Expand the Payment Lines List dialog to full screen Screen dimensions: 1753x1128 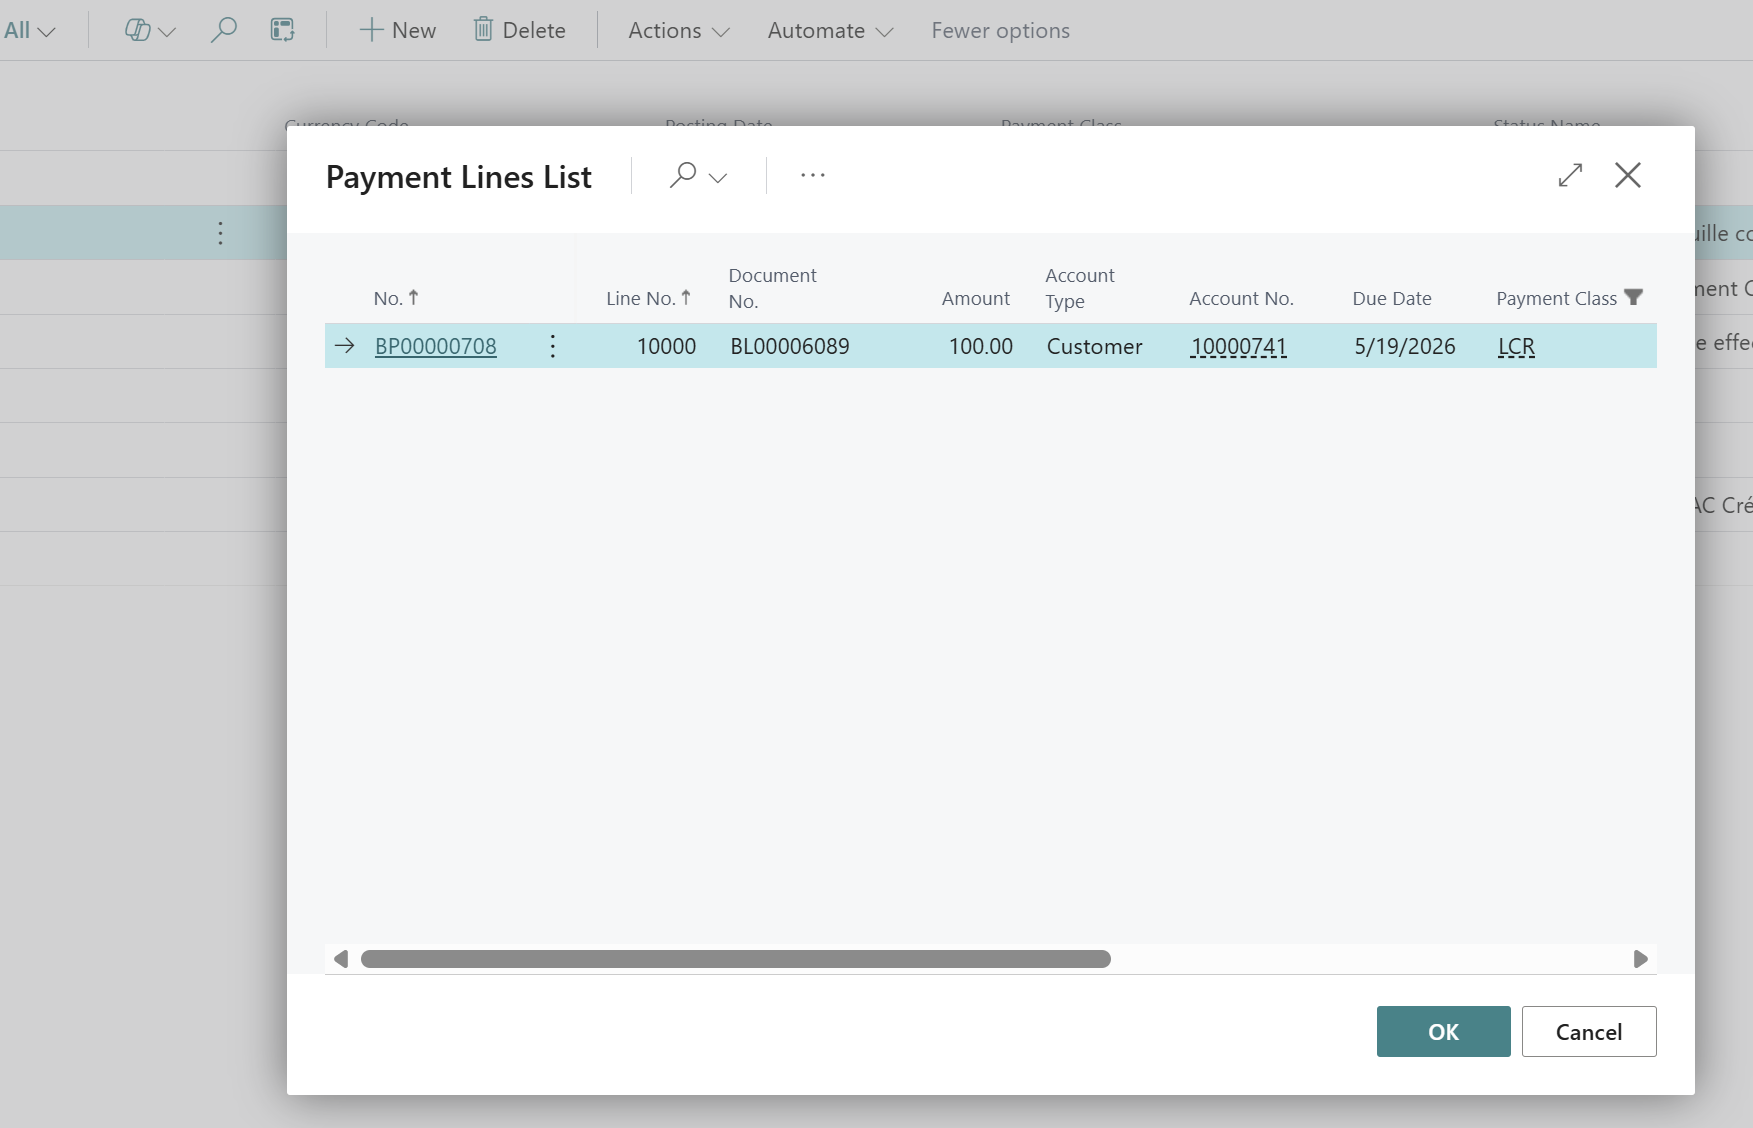[x=1570, y=175]
